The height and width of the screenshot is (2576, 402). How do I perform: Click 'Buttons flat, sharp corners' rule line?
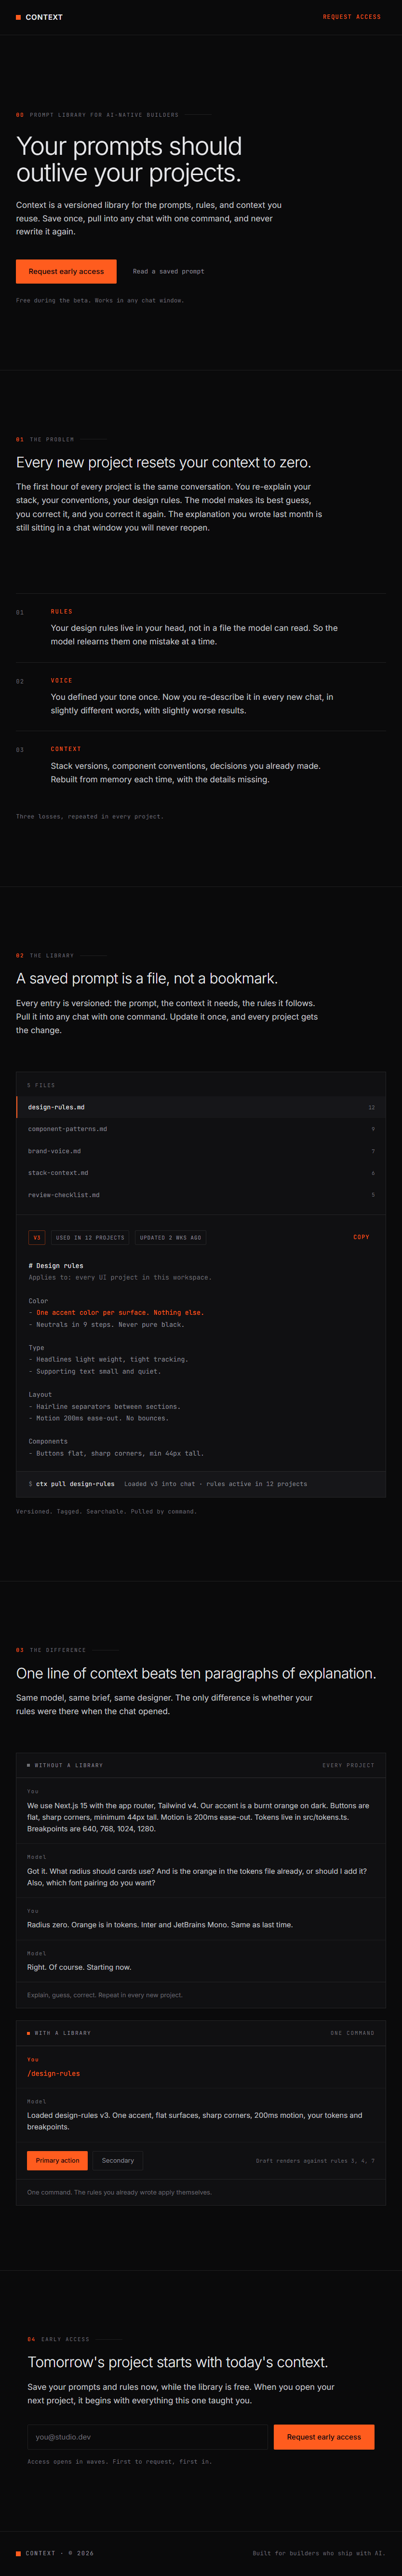(116, 1454)
